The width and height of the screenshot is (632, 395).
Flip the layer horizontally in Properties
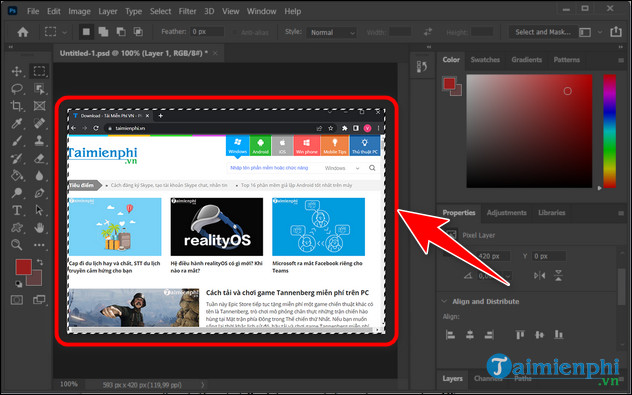(539, 276)
